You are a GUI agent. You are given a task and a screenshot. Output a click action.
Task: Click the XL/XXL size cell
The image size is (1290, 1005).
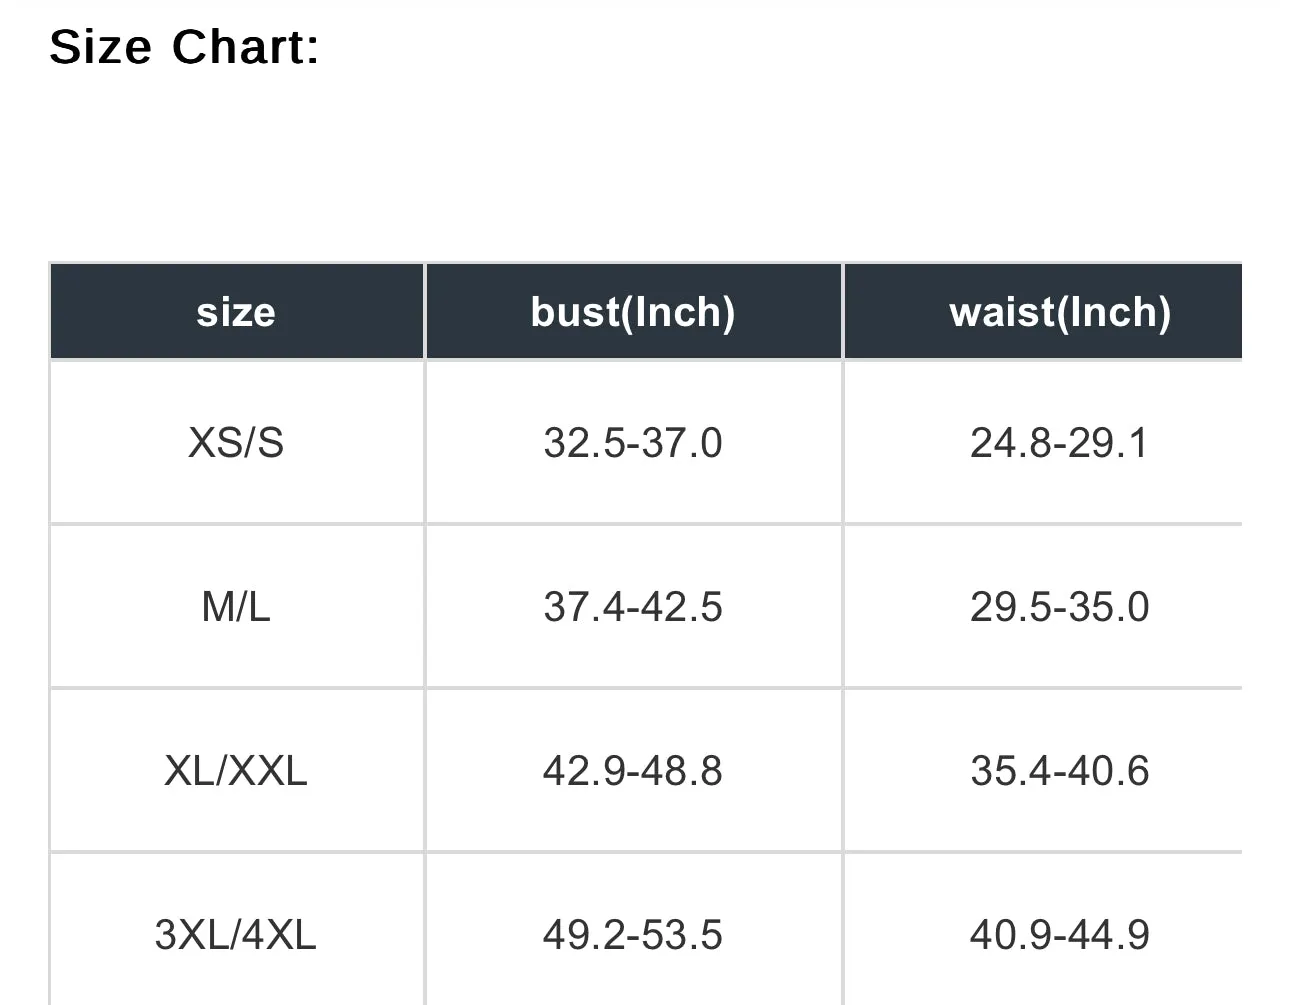[x=236, y=770]
